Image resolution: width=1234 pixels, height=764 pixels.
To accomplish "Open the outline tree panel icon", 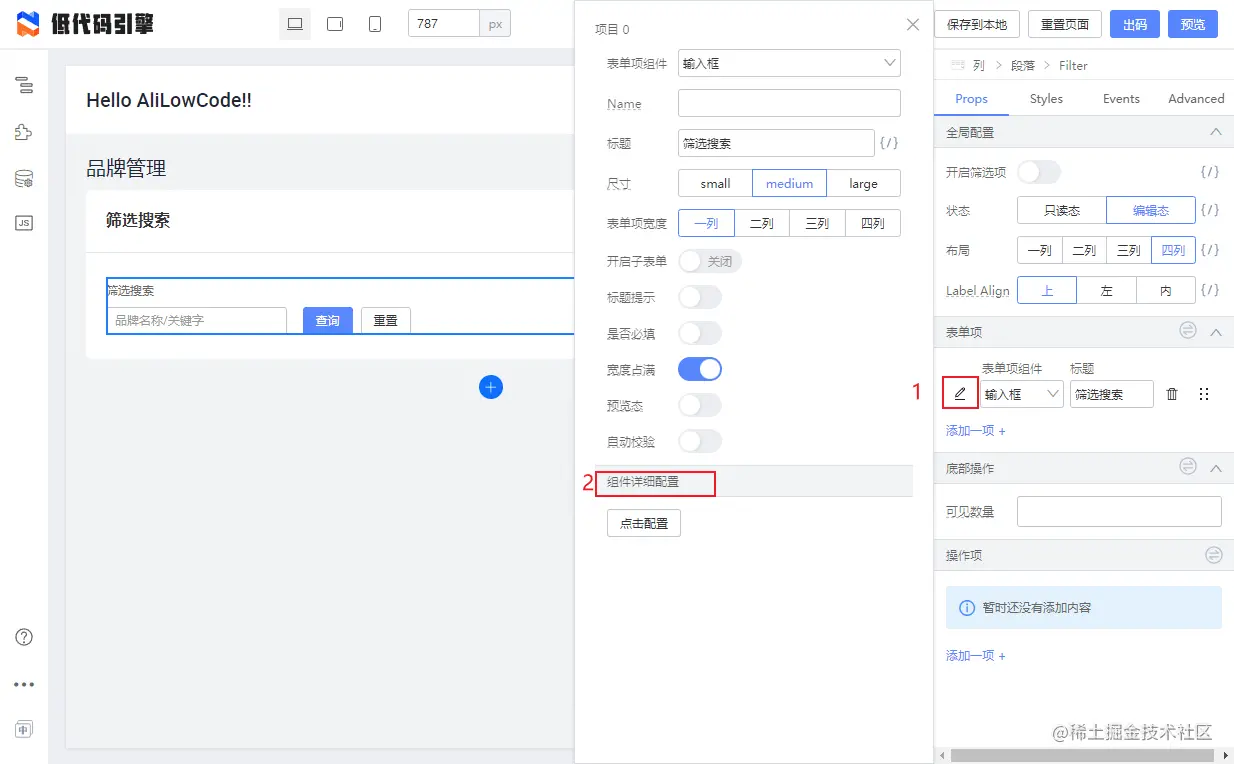I will pyautogui.click(x=24, y=85).
